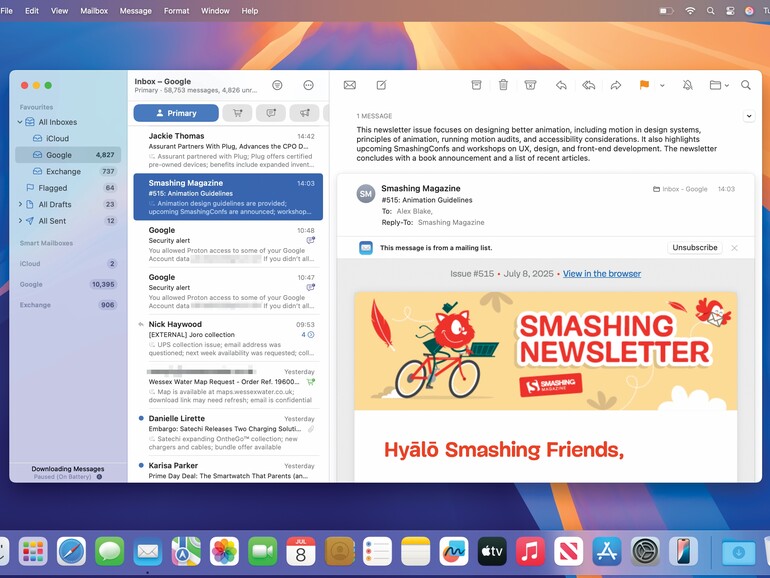Collapse the message summary chevron
Image resolution: width=770 pixels, height=578 pixels.
[x=749, y=116]
